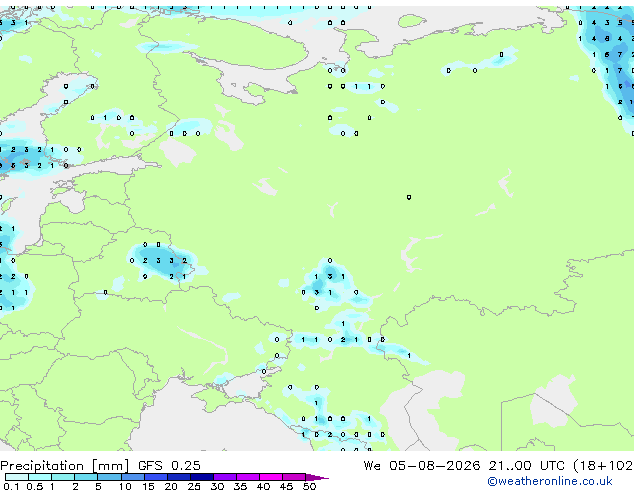This screenshot has width=634, height=490.
Task: Pick the 45–50 mm legend color swatch
Action: coord(294,477)
